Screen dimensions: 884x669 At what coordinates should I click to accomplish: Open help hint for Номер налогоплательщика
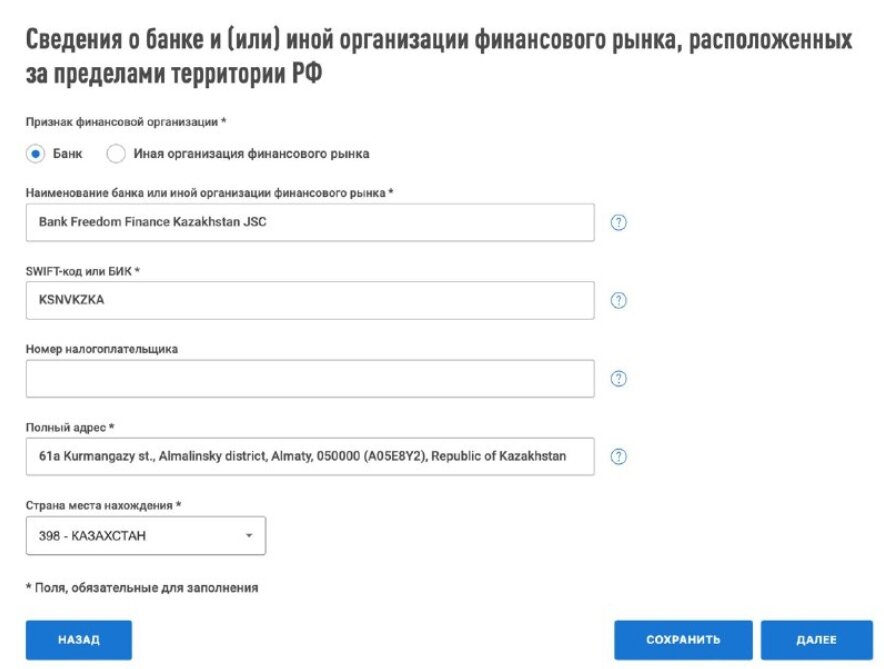point(620,379)
